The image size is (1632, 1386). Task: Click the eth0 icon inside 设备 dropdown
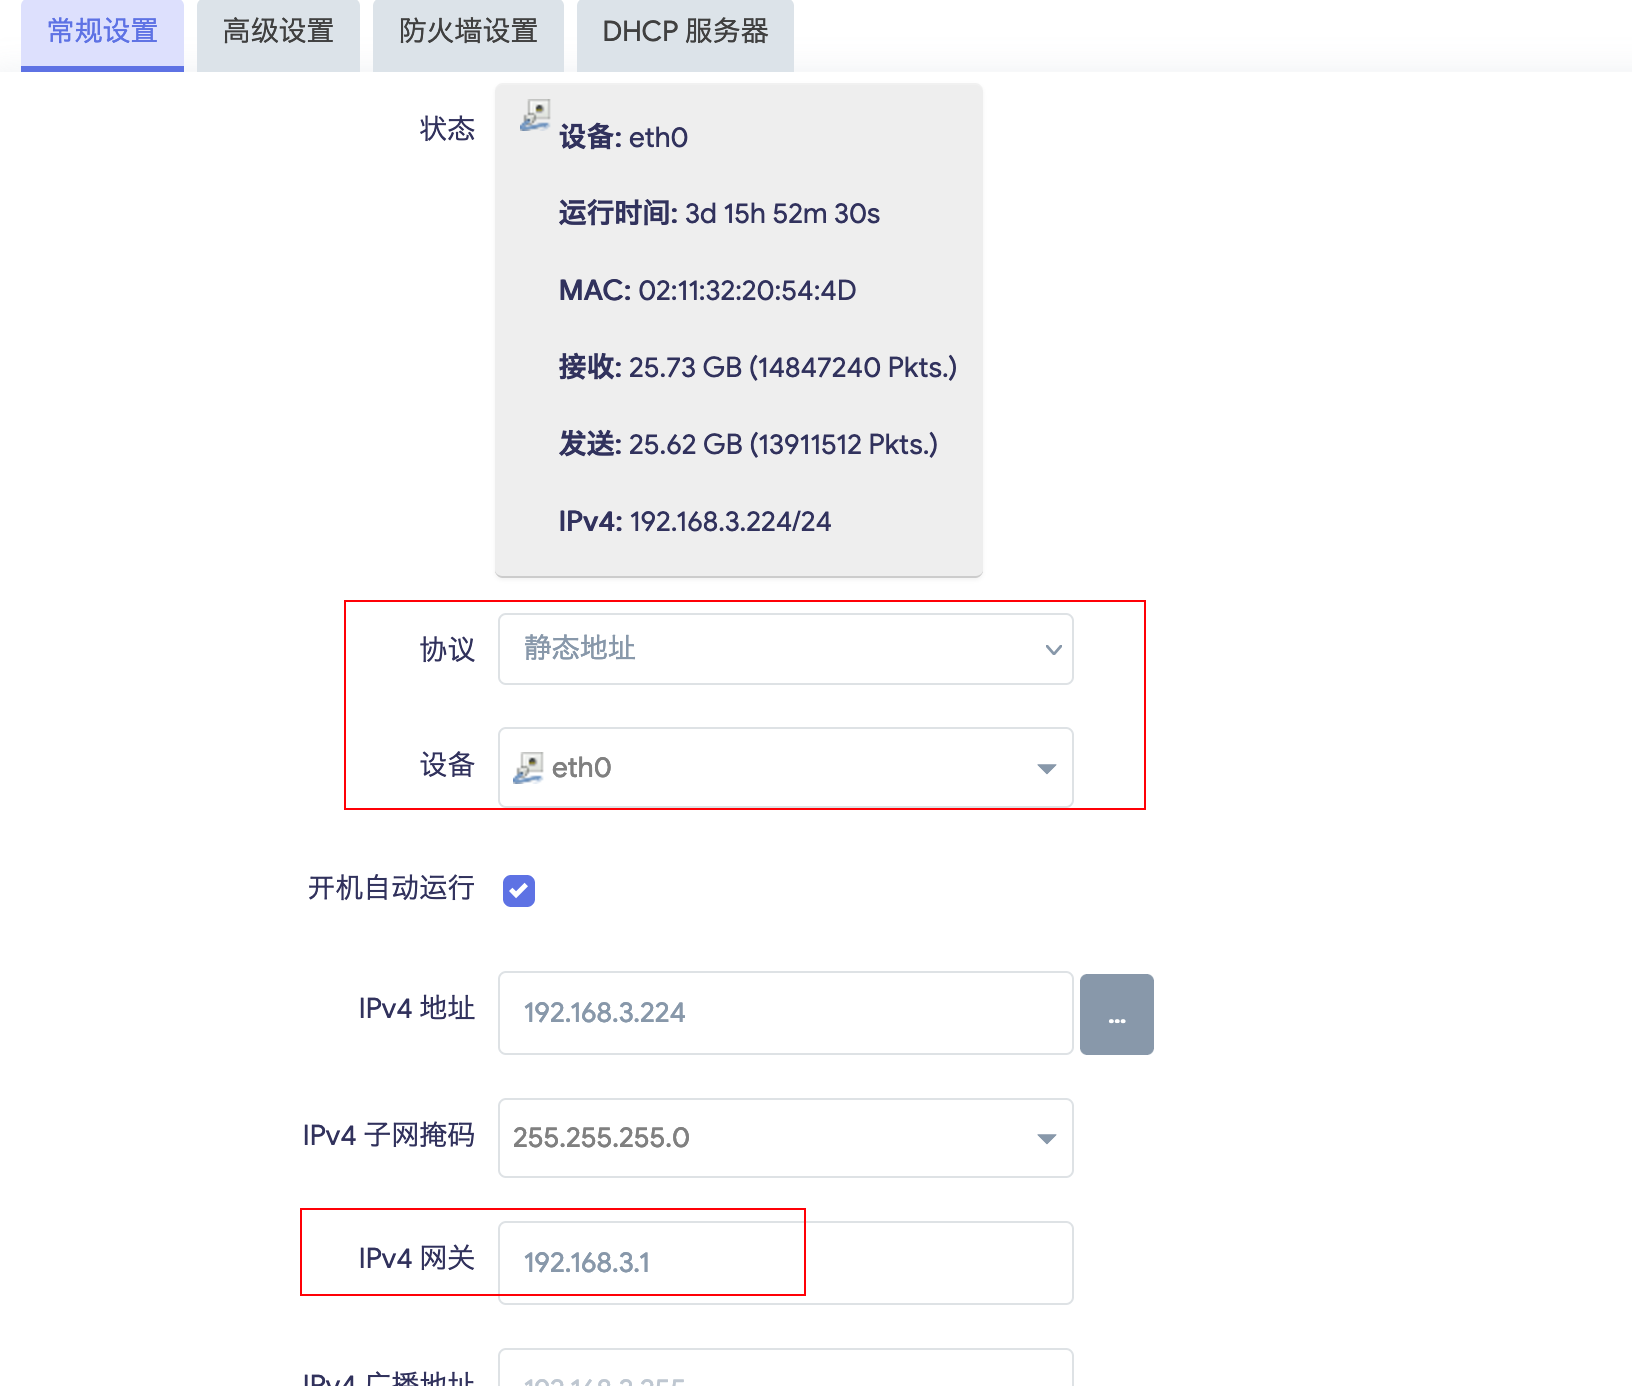click(x=528, y=768)
